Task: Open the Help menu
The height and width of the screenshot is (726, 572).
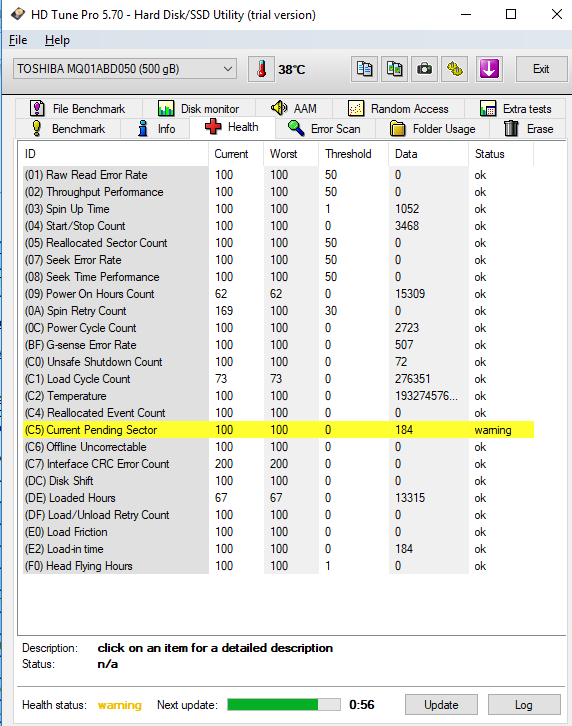Action: [x=57, y=40]
